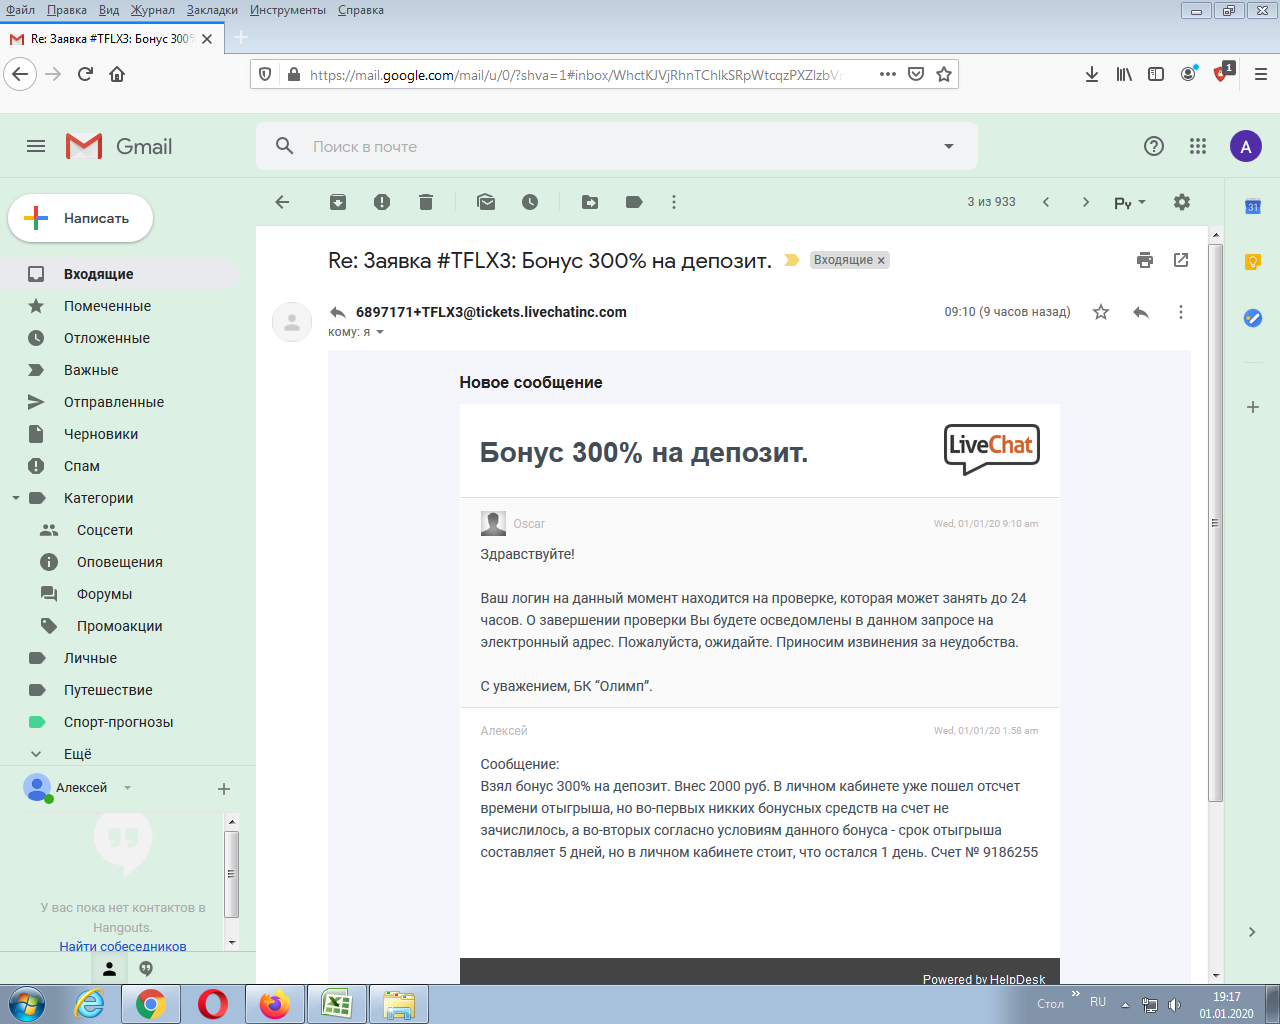Click the RU language indicator
This screenshot has width=1280, height=1024.
[x=1098, y=1002]
